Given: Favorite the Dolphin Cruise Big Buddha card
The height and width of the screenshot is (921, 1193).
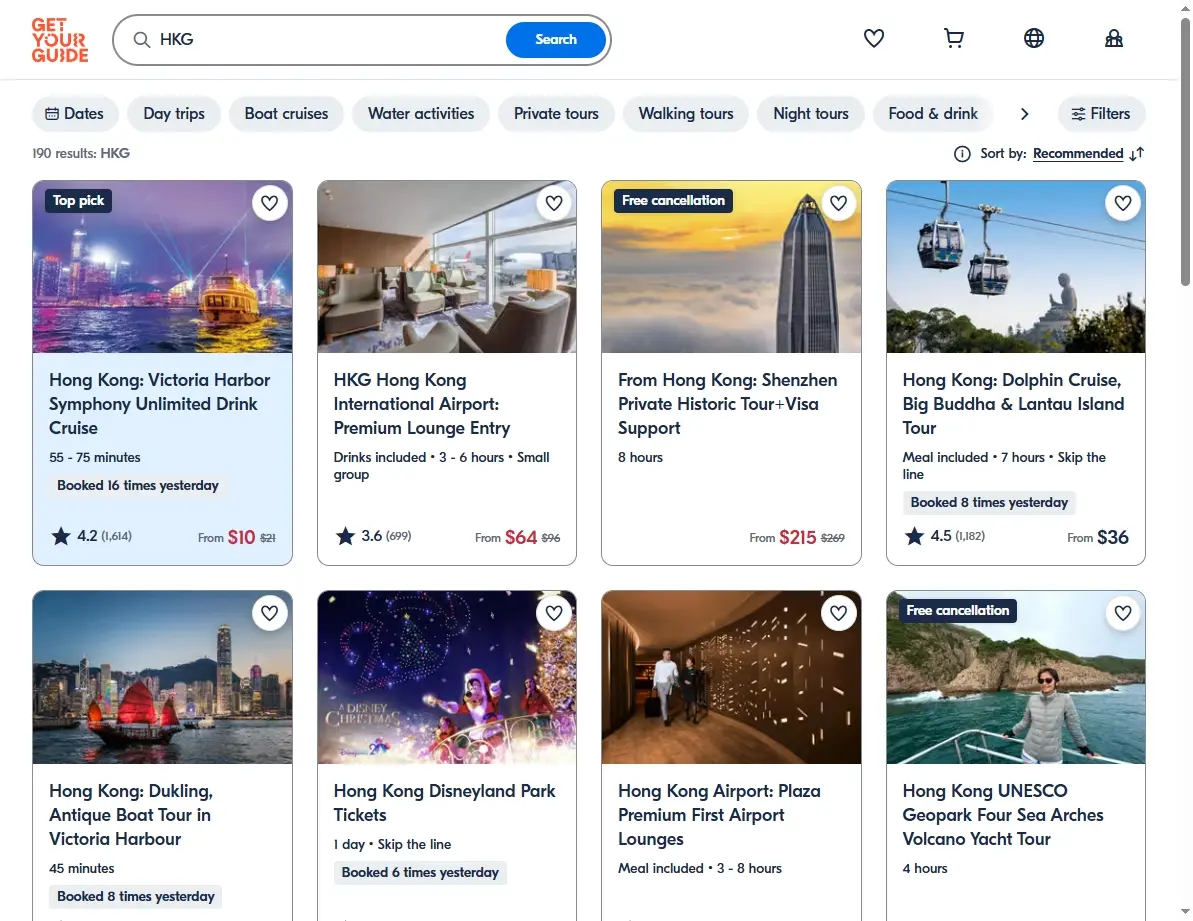Looking at the screenshot, I should pyautogui.click(x=1123, y=203).
